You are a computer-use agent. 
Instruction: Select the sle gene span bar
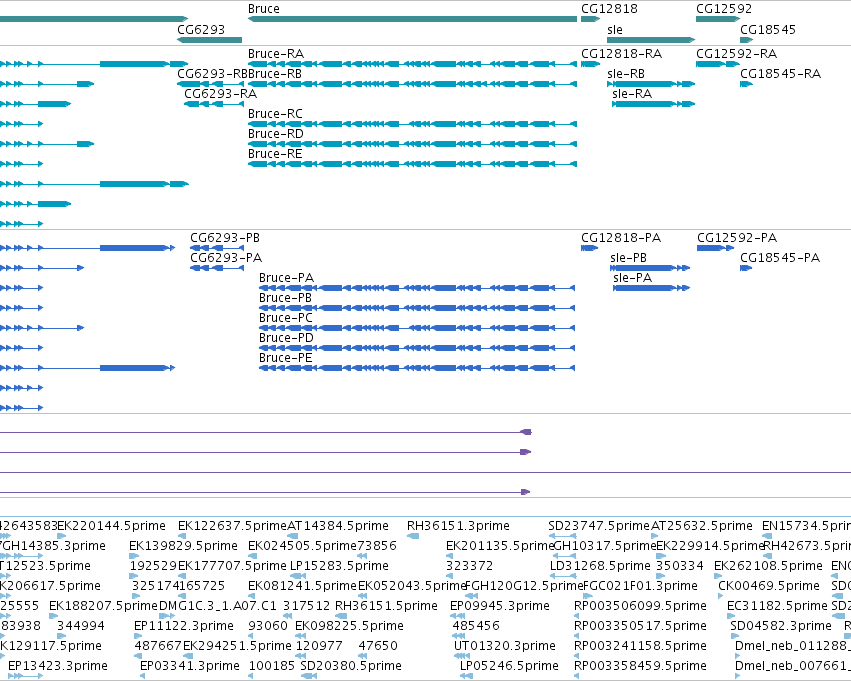pyautogui.click(x=651, y=40)
